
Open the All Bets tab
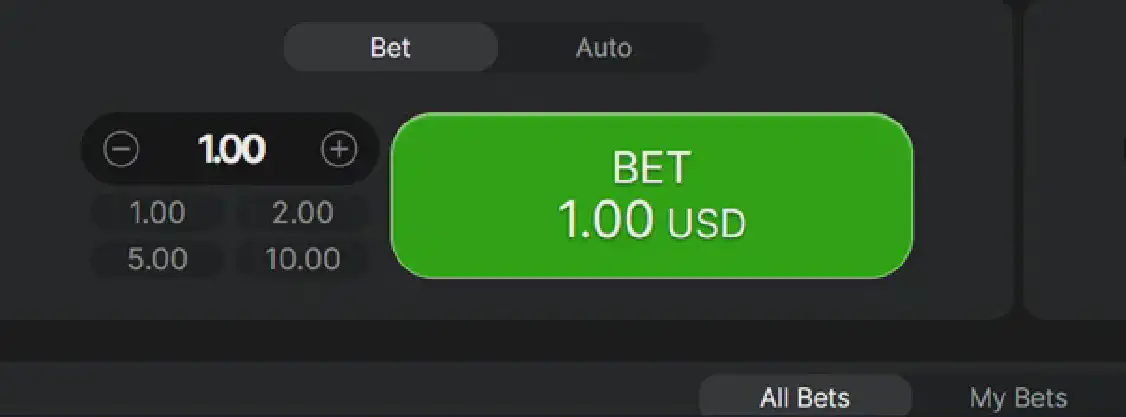(805, 397)
